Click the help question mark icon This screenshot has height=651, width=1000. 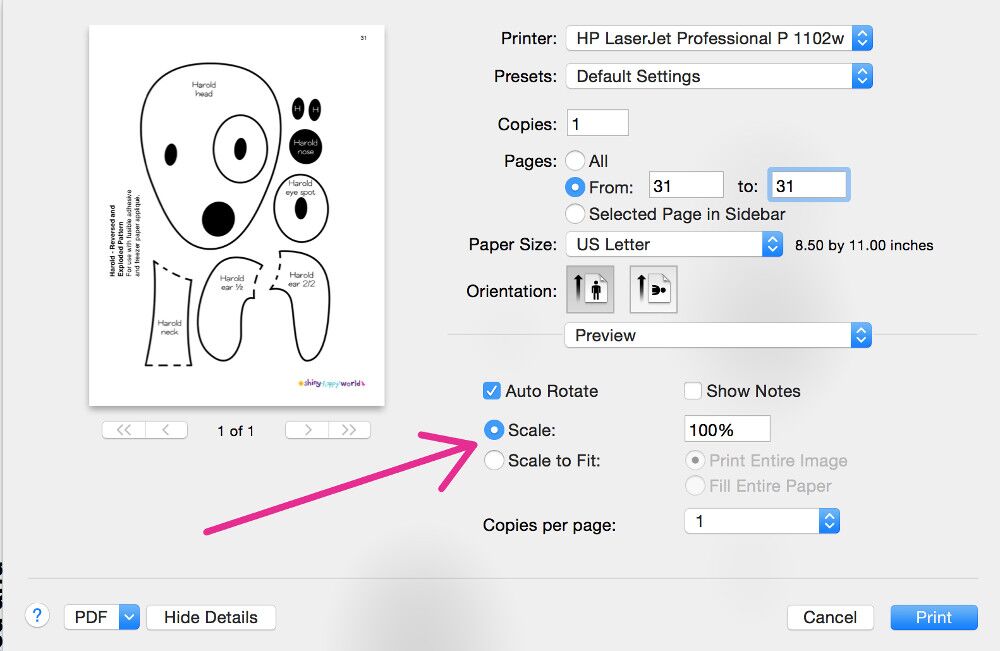click(37, 616)
